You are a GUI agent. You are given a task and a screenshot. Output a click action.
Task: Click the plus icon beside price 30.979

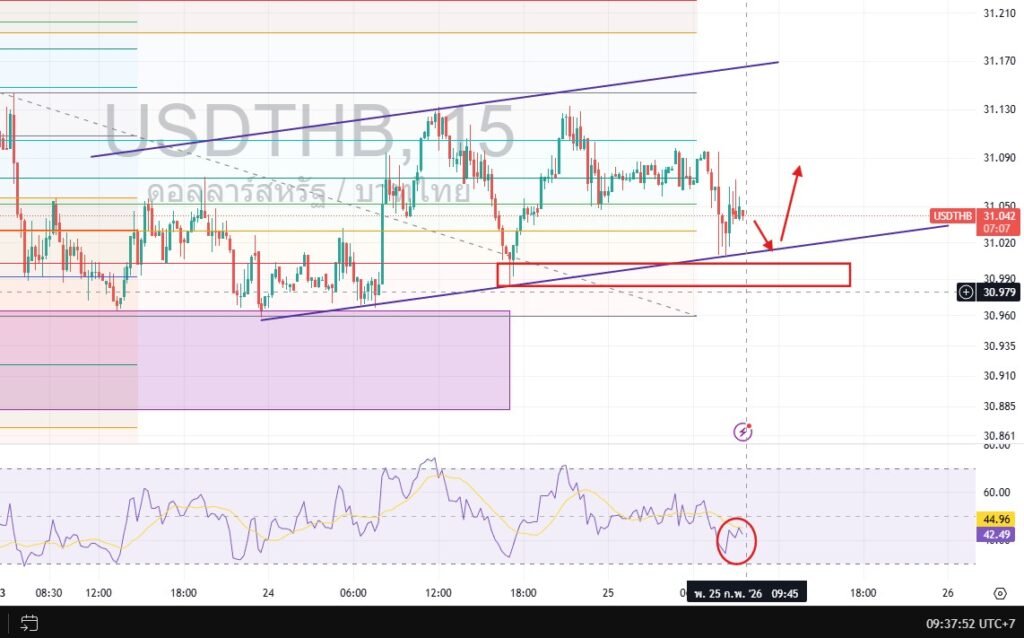[966, 292]
